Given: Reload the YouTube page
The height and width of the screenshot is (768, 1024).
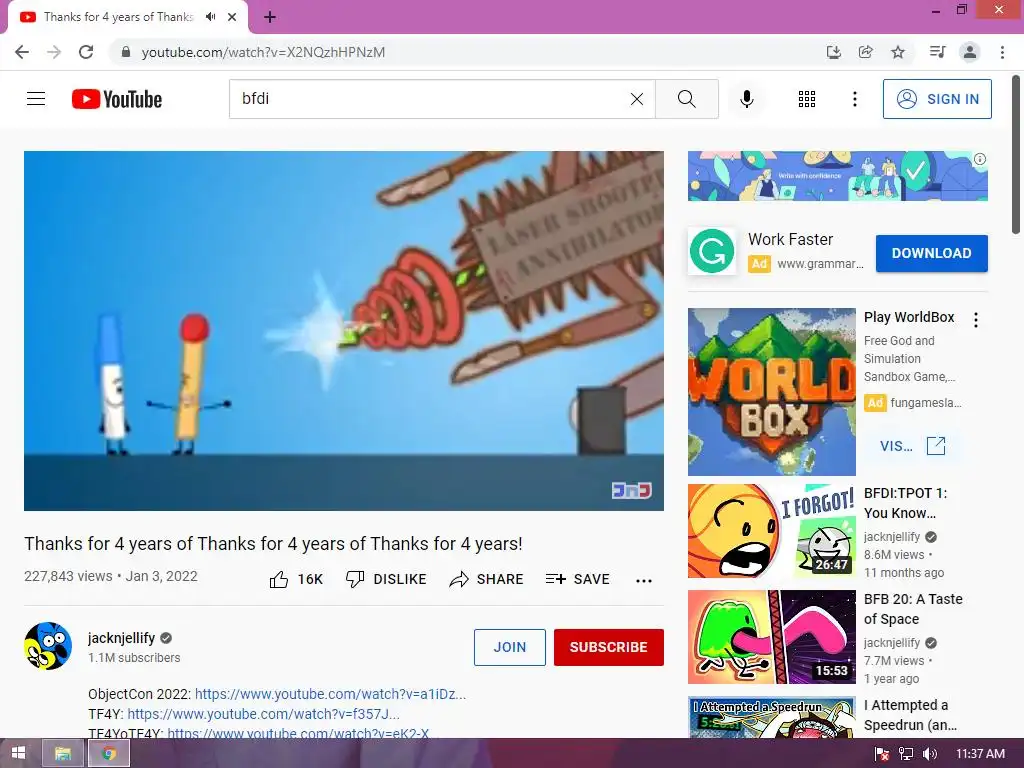Looking at the screenshot, I should 86,52.
